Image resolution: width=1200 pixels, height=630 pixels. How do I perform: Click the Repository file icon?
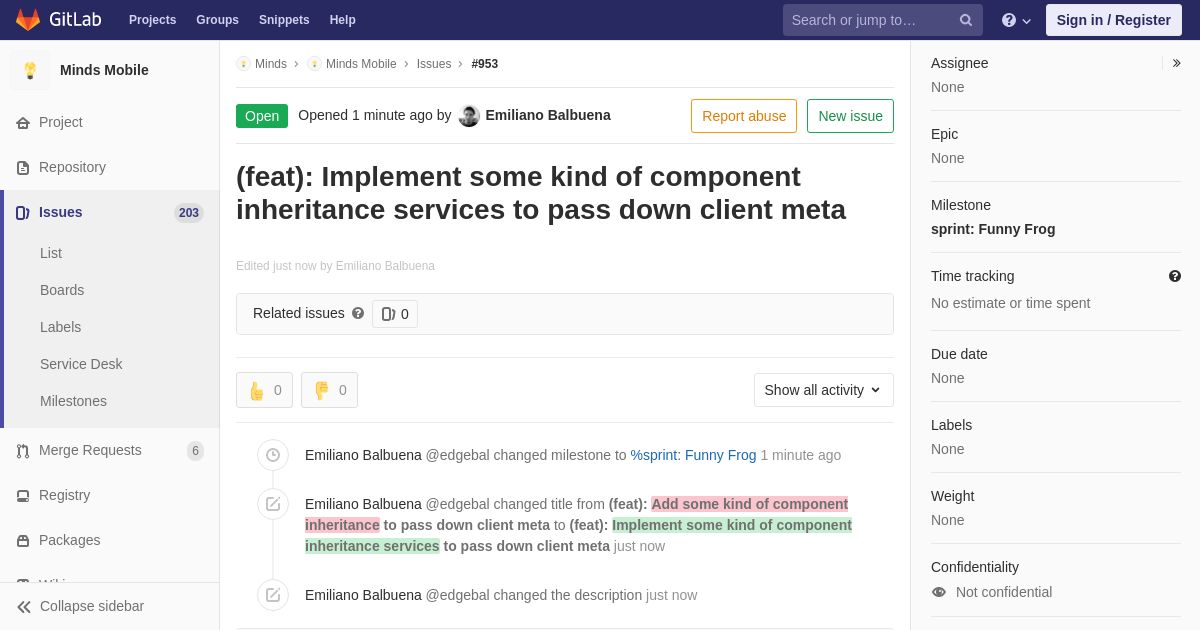coord(23,168)
